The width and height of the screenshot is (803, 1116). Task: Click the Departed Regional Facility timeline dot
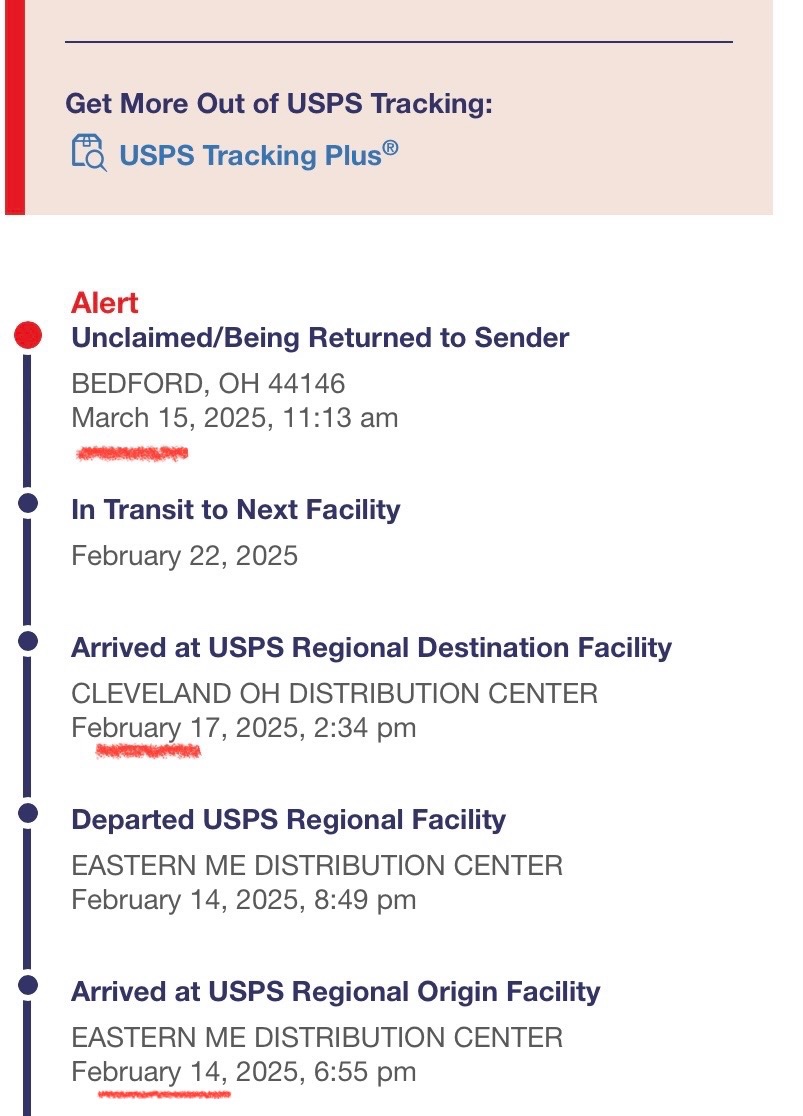tap(28, 814)
